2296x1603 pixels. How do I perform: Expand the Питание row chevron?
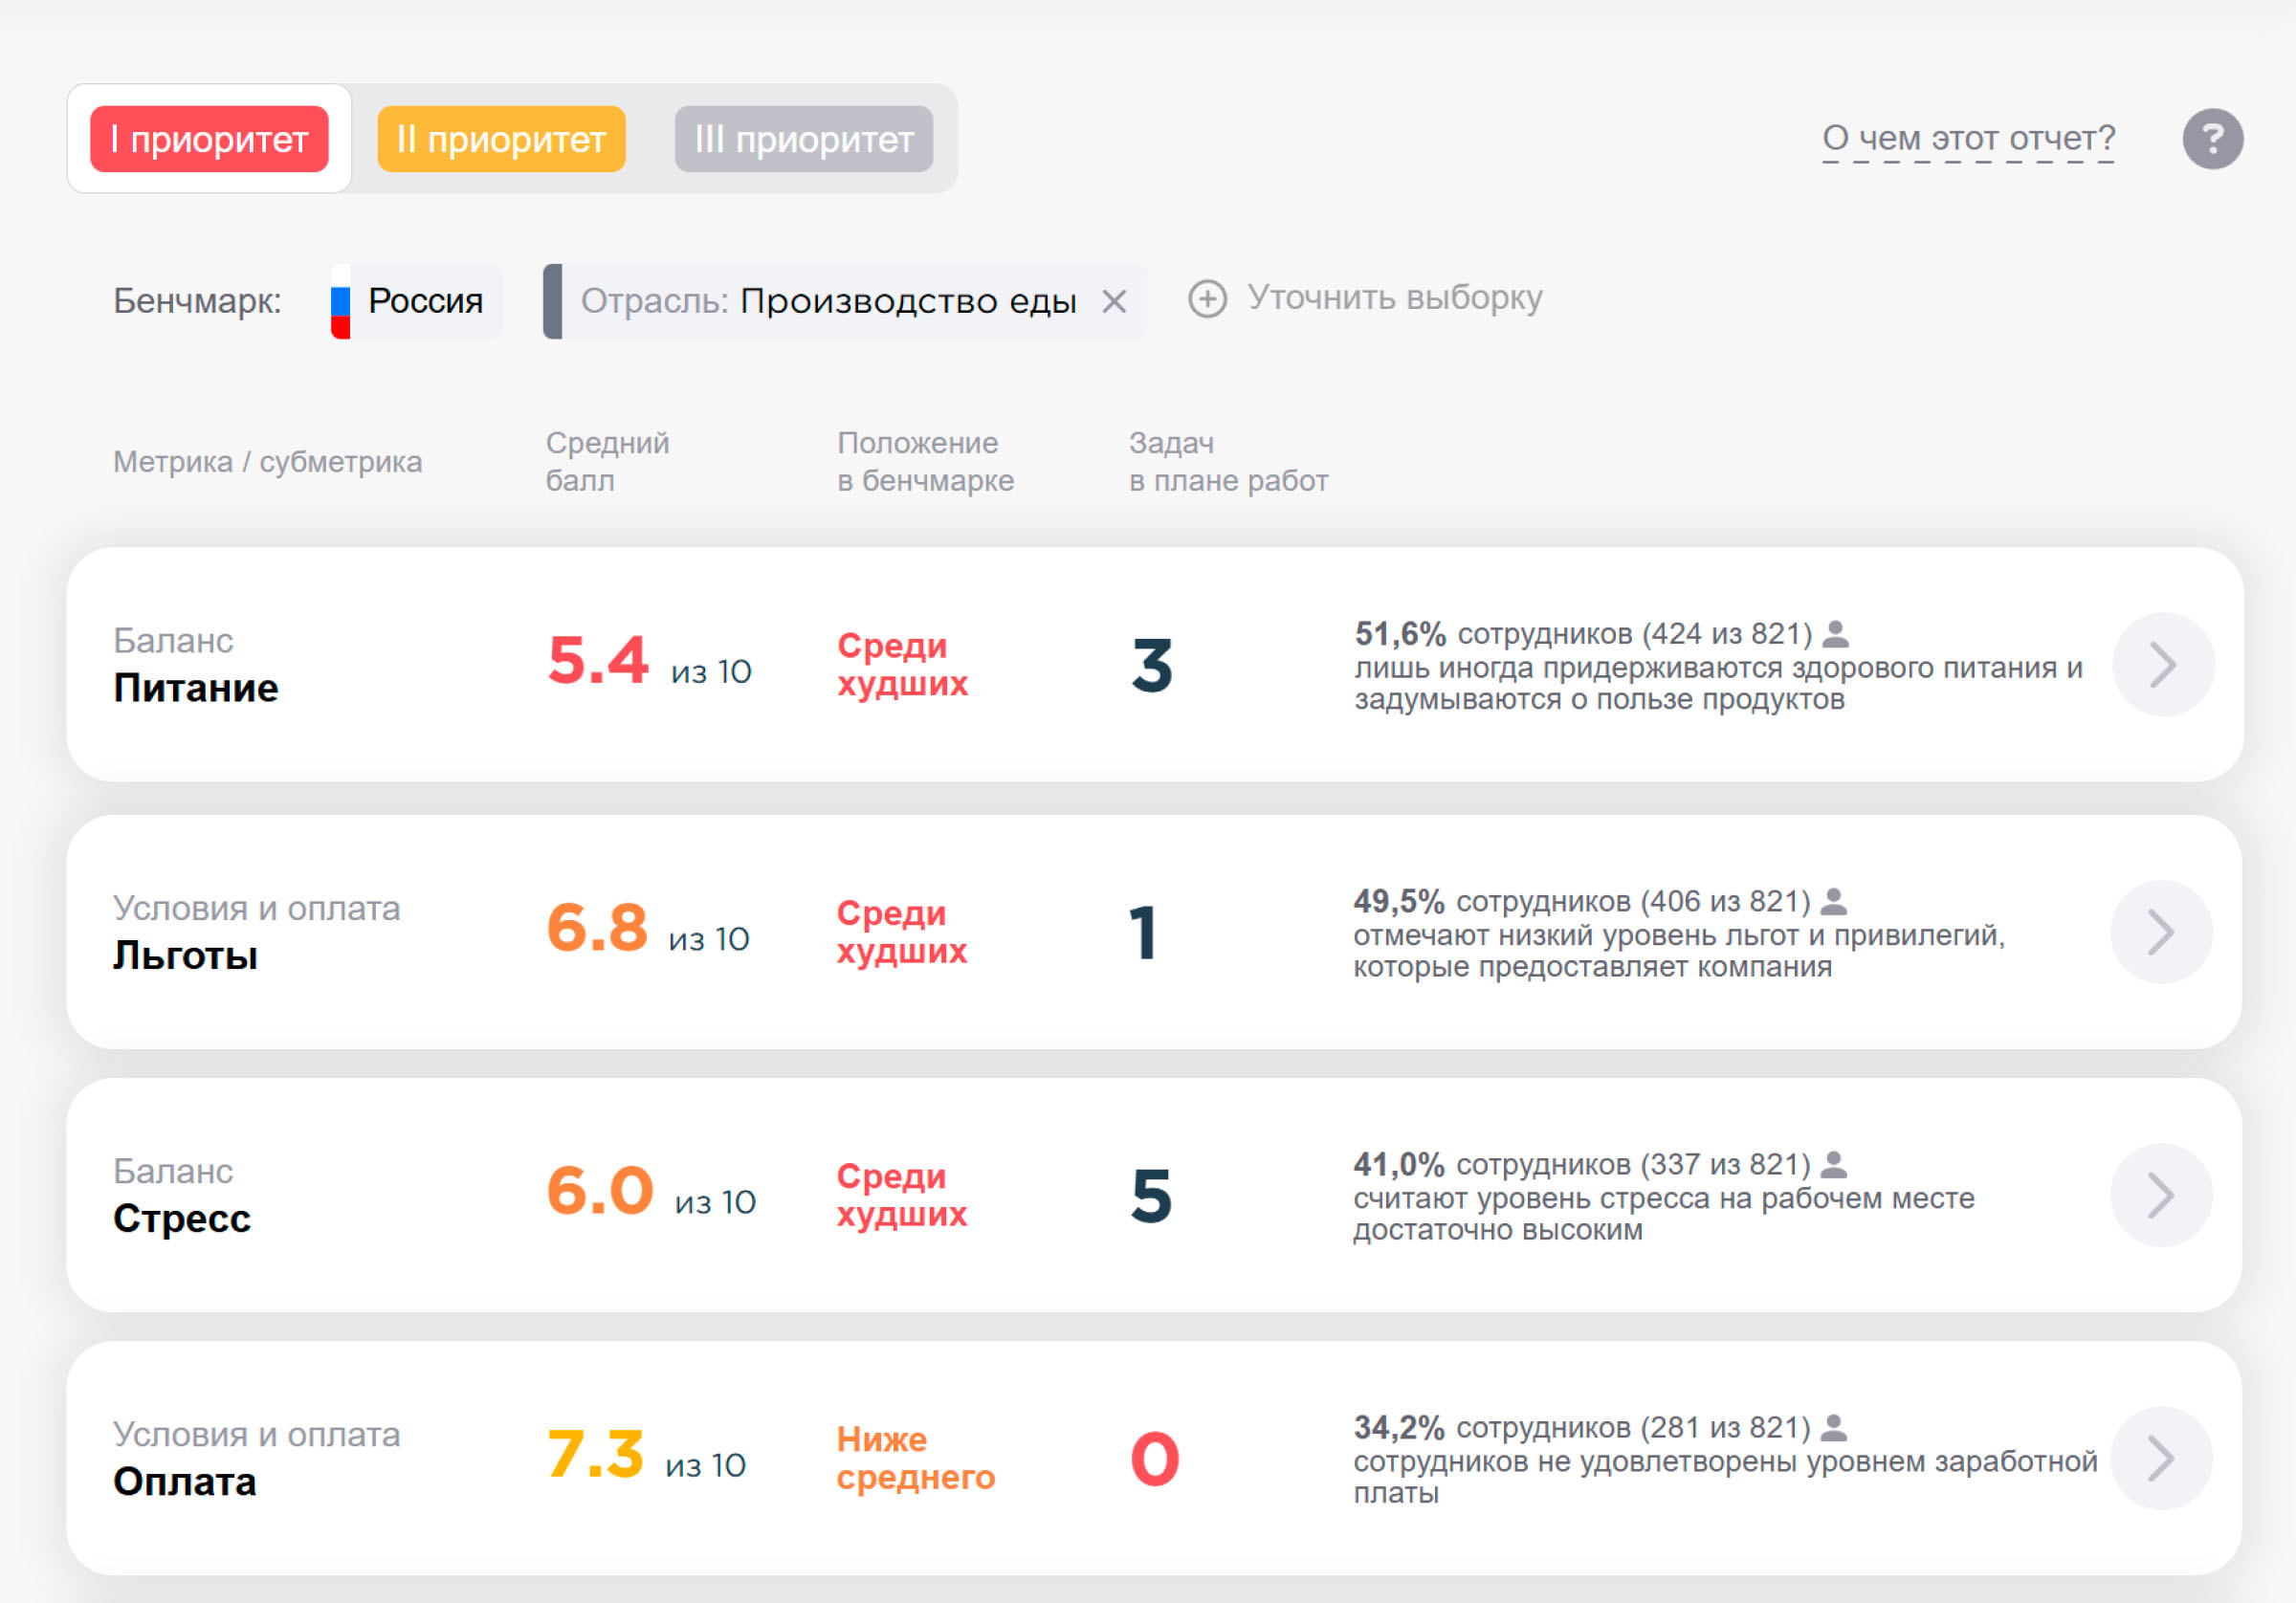2163,665
